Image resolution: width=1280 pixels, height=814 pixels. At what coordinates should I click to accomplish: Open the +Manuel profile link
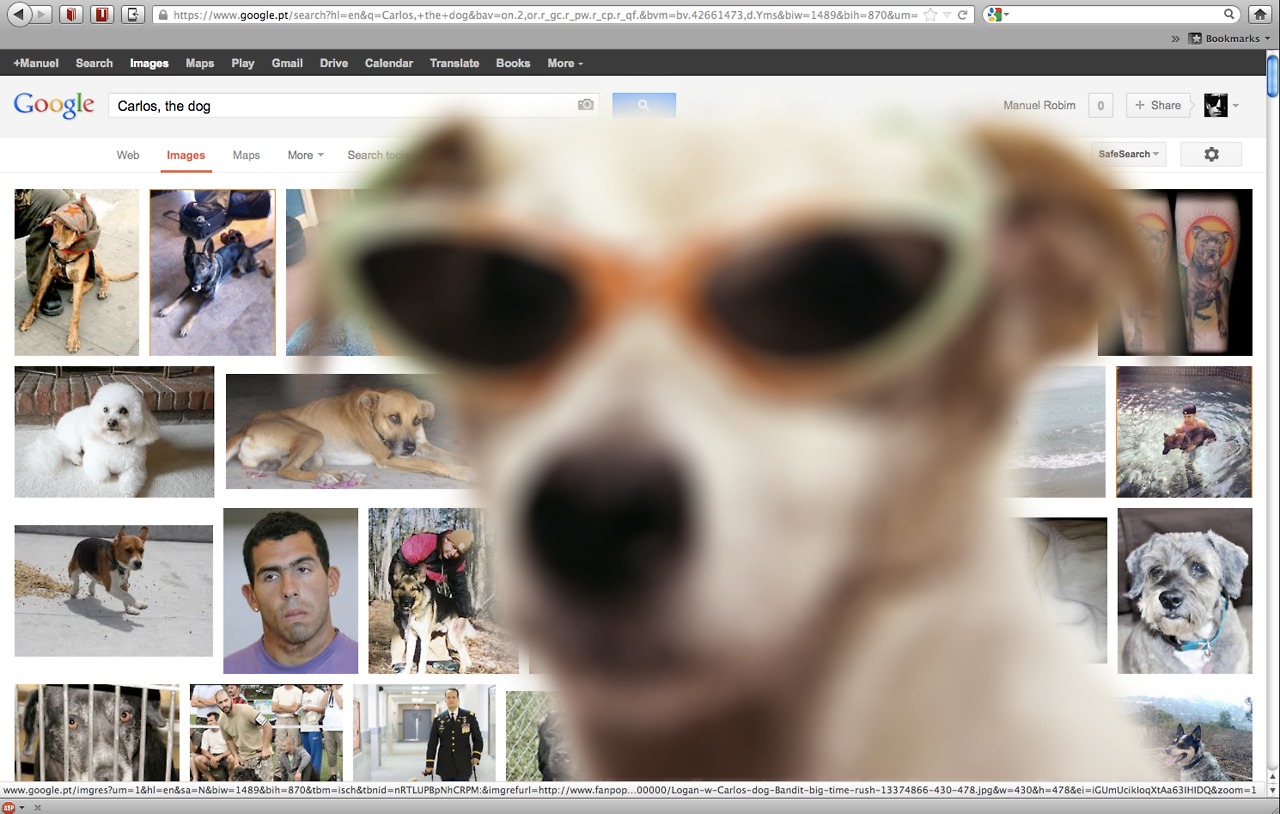pos(36,63)
